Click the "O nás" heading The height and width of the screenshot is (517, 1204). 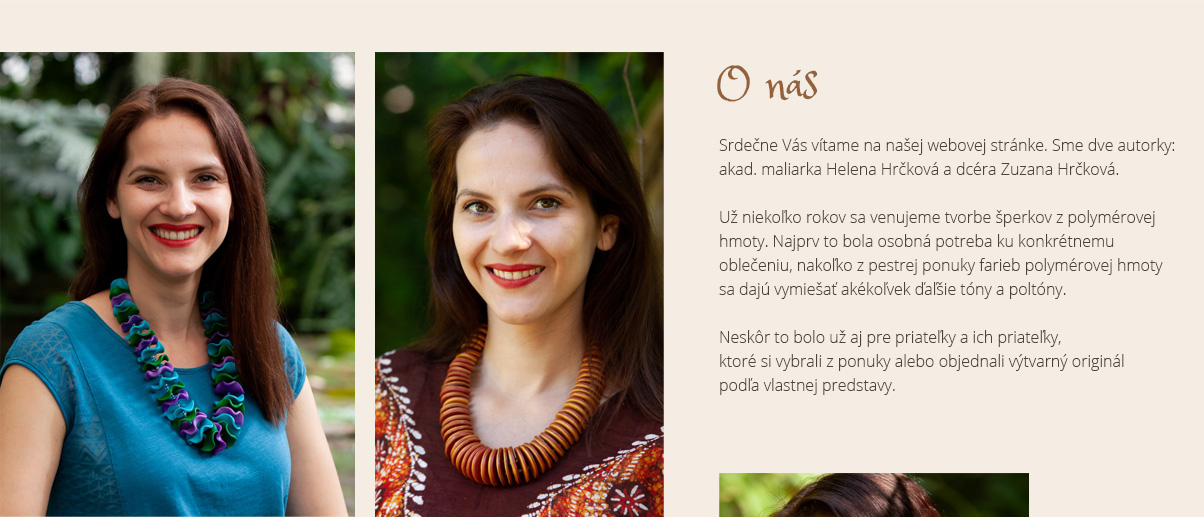[767, 86]
